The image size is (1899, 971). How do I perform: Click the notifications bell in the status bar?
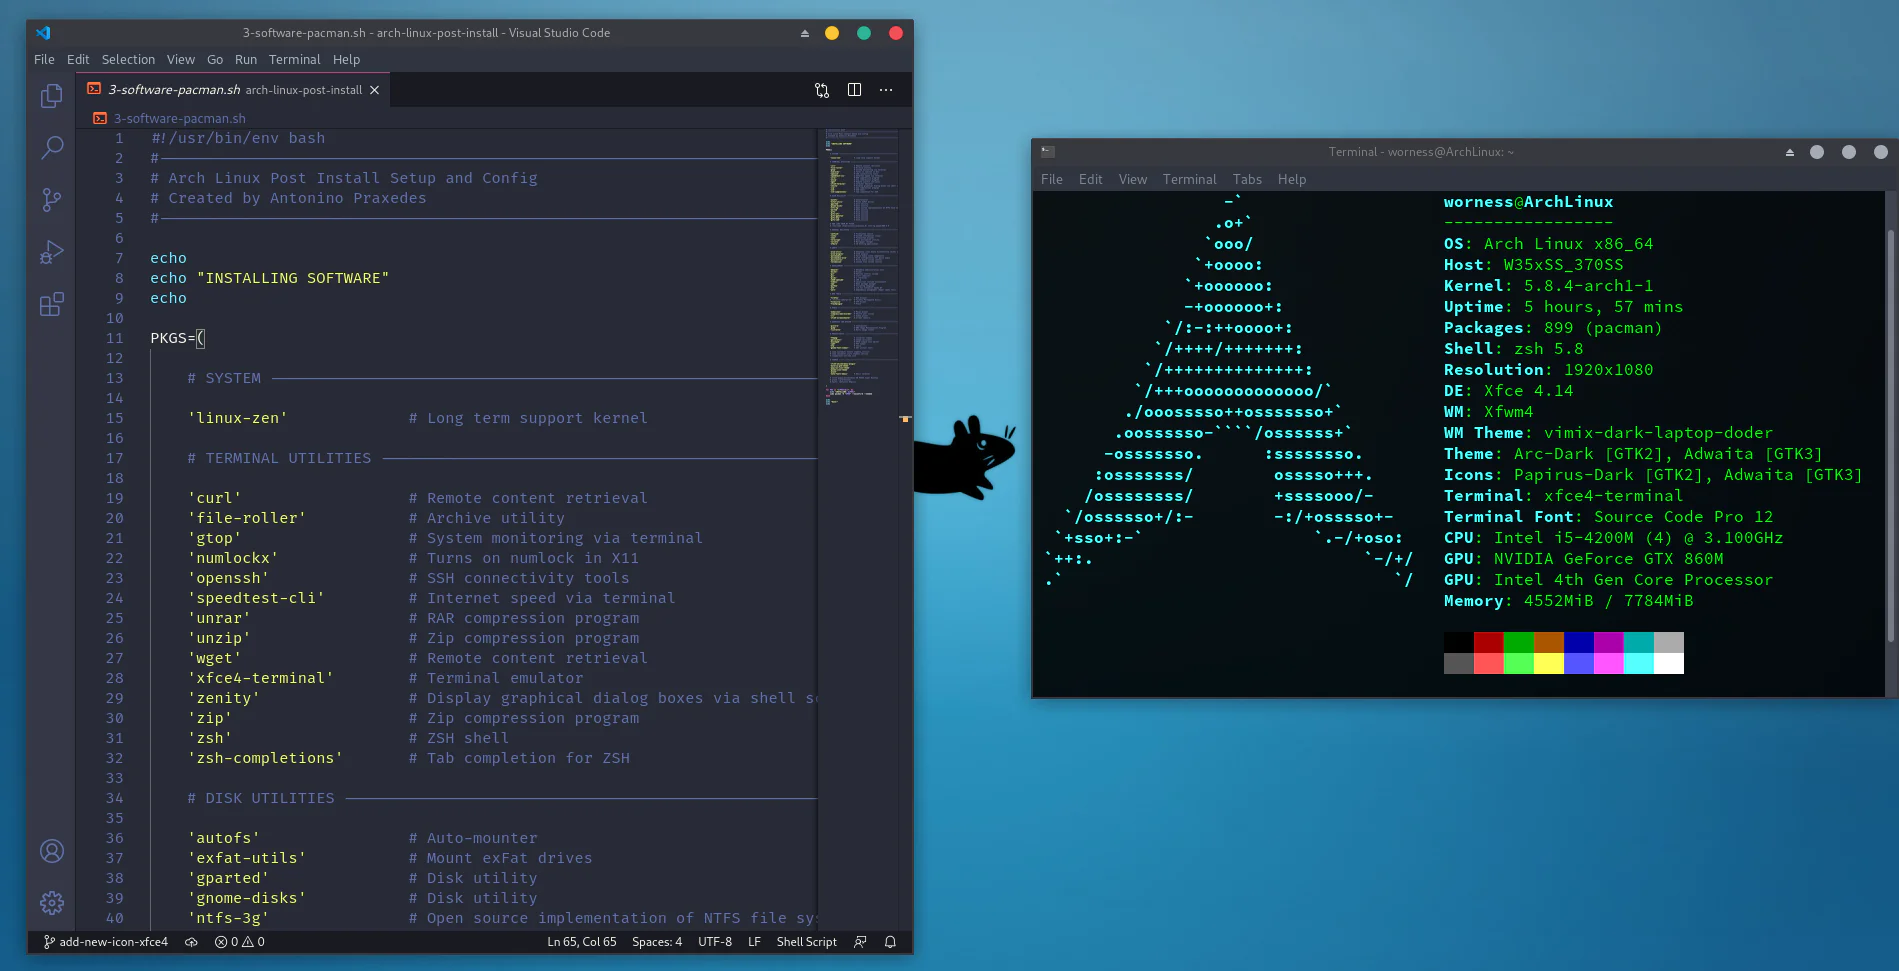click(x=890, y=941)
